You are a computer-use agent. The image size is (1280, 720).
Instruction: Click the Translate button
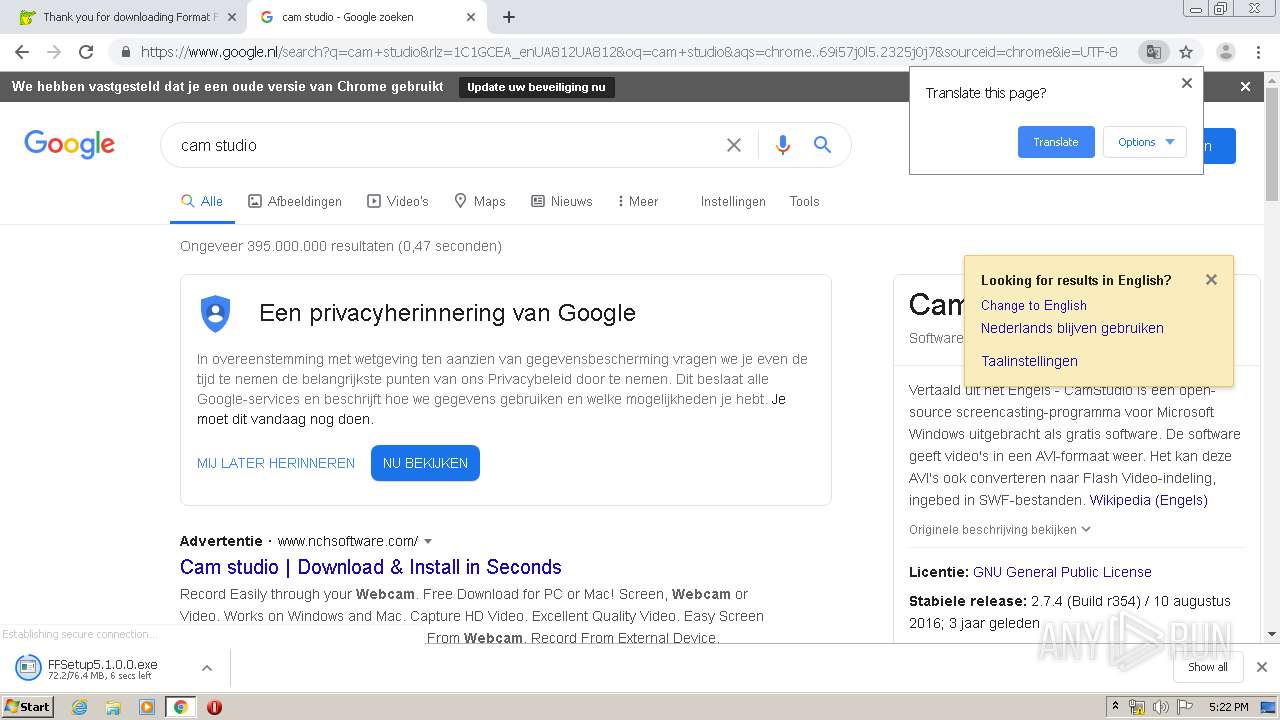[1056, 142]
